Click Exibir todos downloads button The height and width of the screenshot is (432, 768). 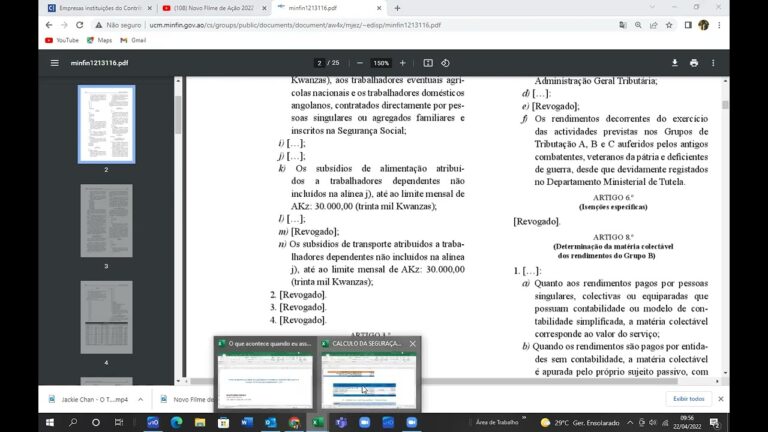[688, 399]
